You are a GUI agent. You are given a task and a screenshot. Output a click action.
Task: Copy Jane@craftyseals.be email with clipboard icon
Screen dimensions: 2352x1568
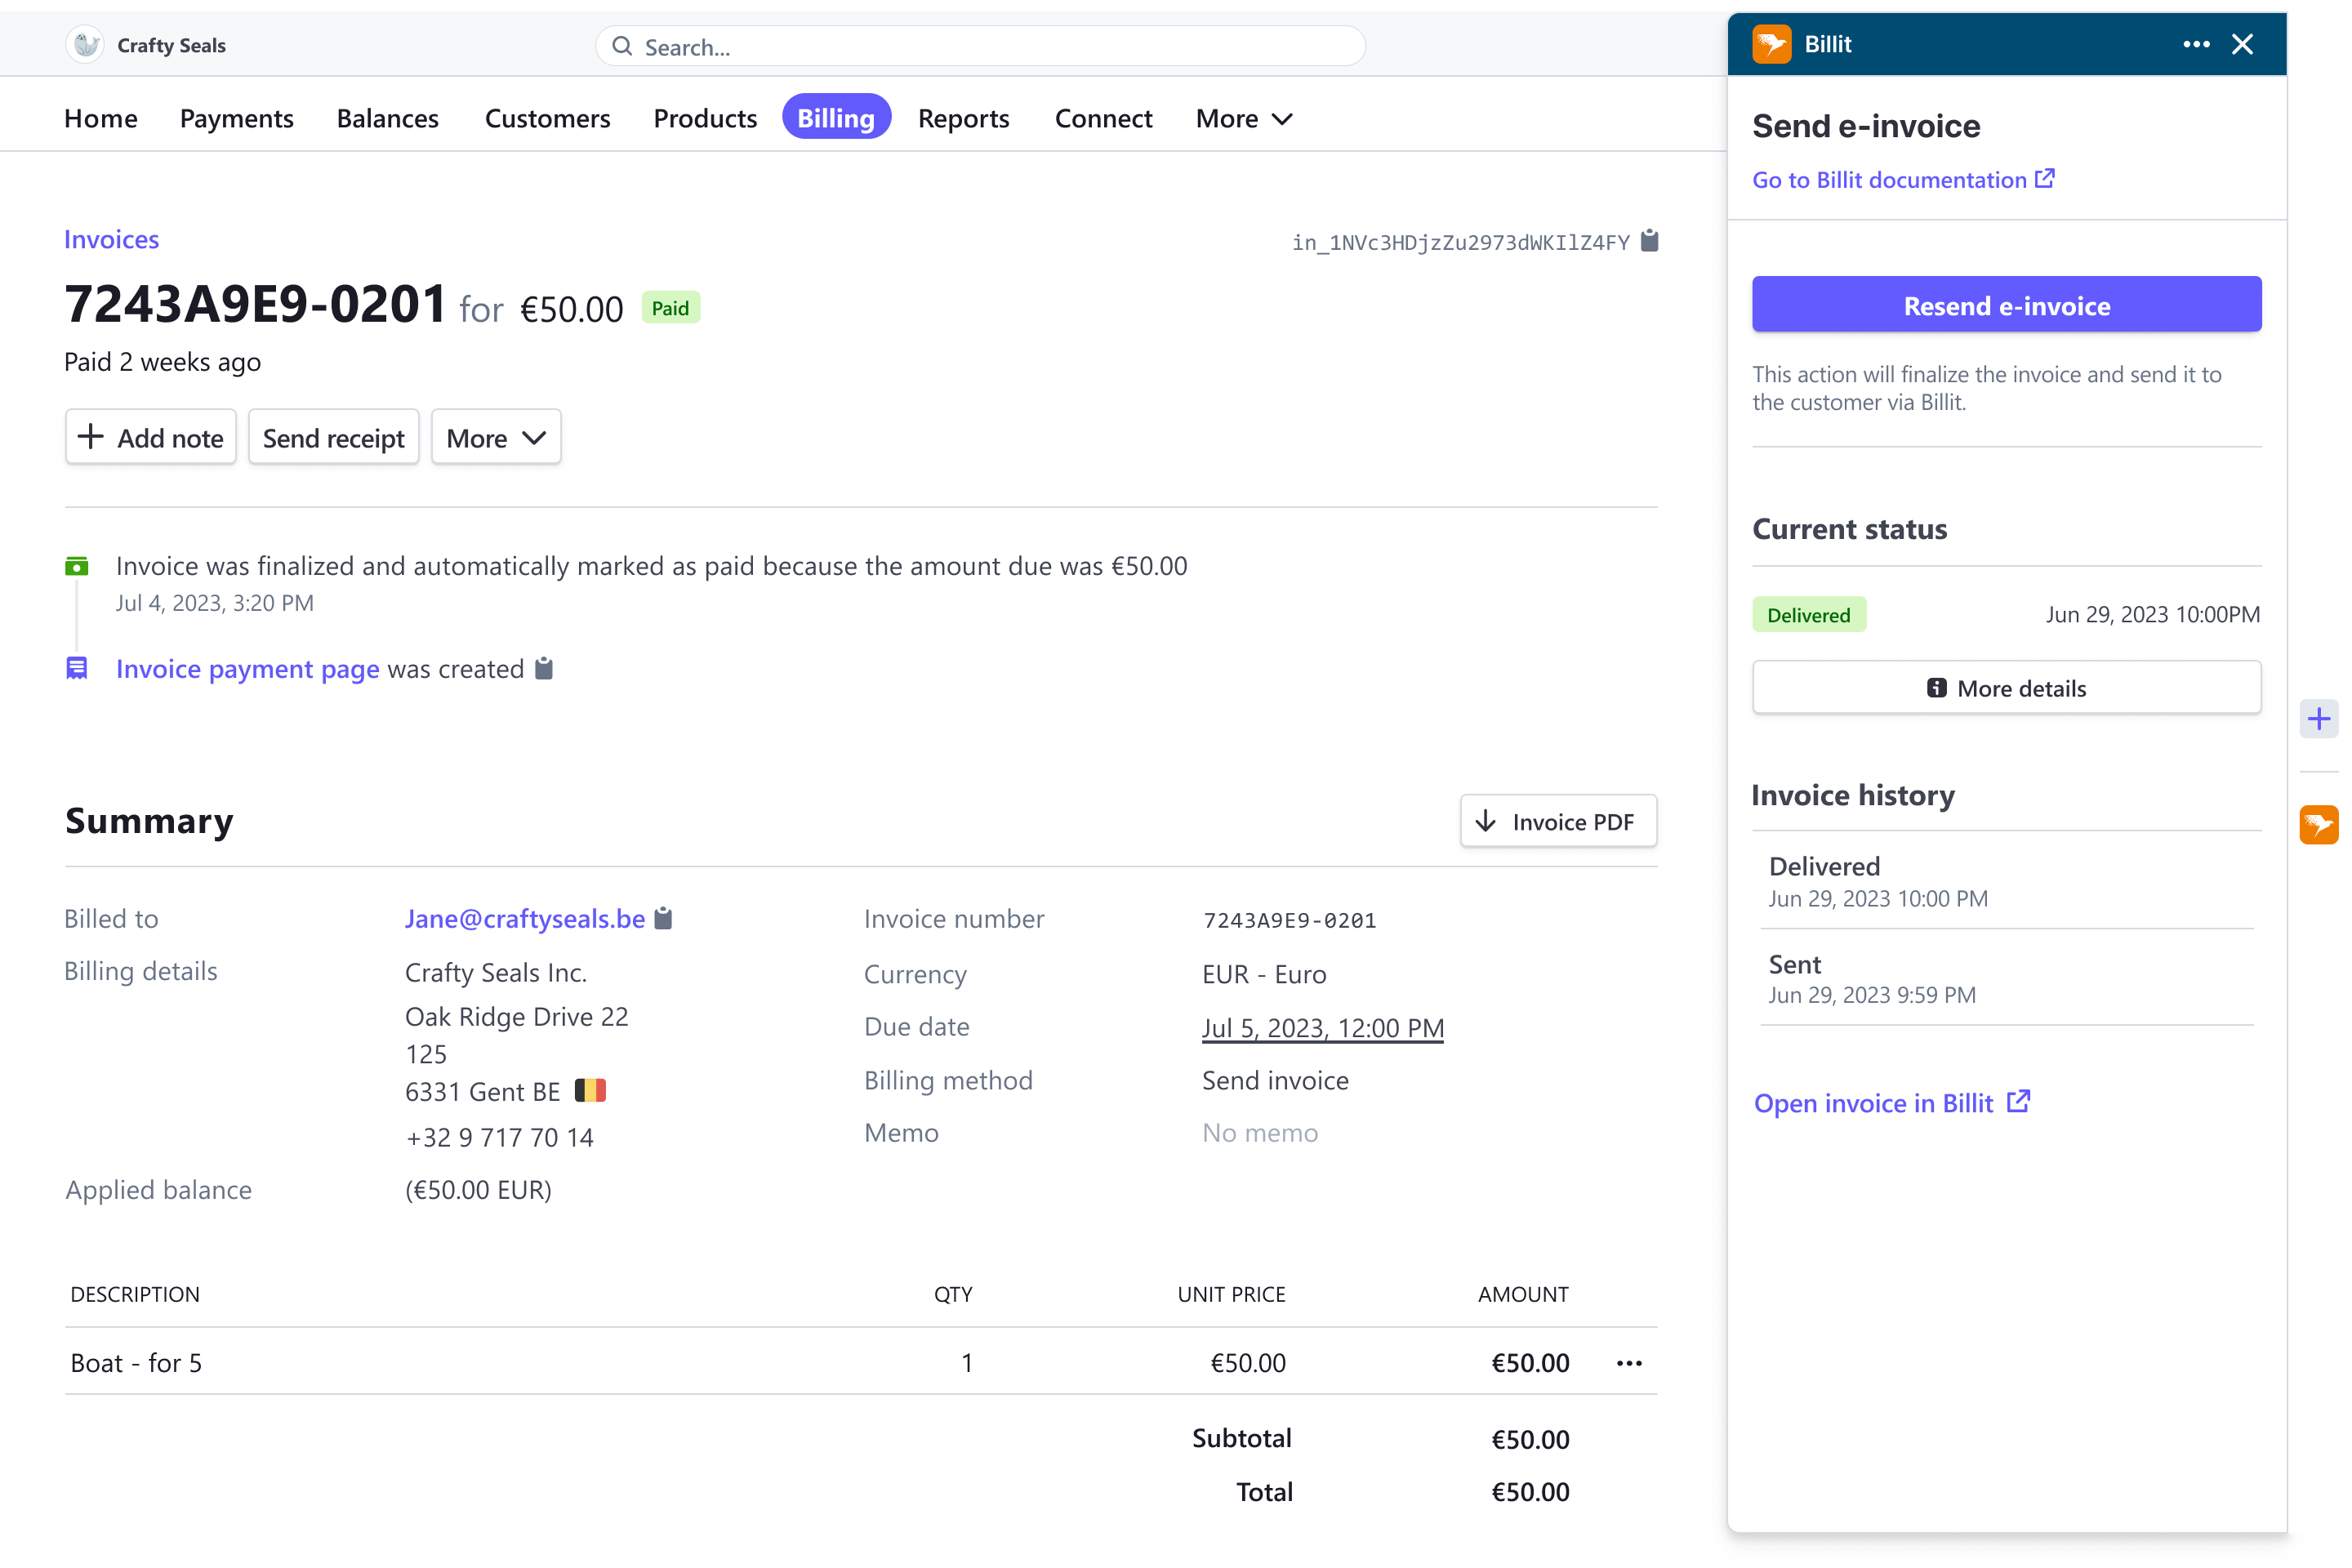point(663,917)
